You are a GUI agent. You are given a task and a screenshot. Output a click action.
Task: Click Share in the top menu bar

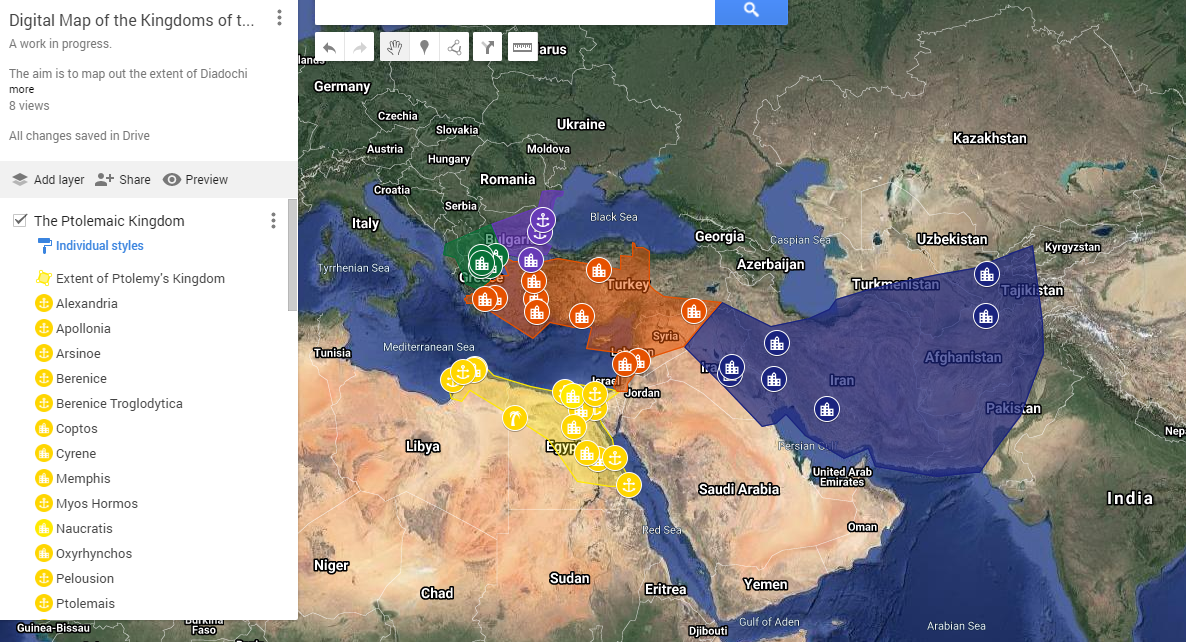pos(122,179)
